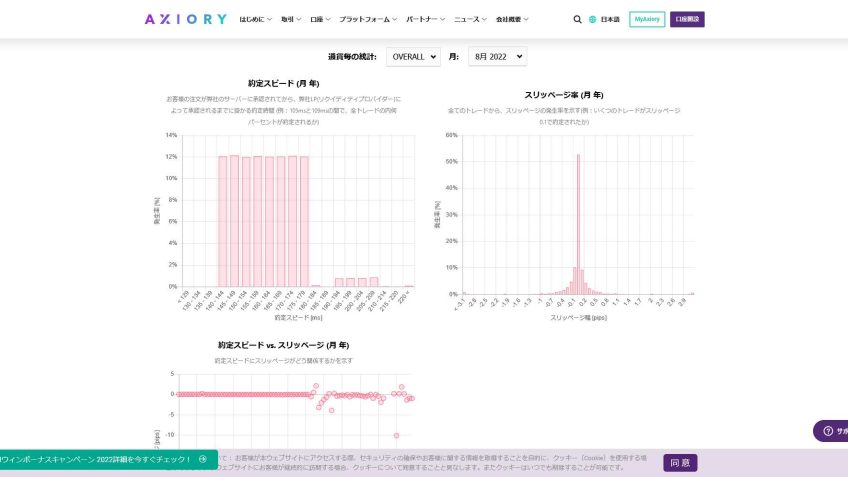Open the search magnifier icon
848x477 pixels.
pos(577,19)
